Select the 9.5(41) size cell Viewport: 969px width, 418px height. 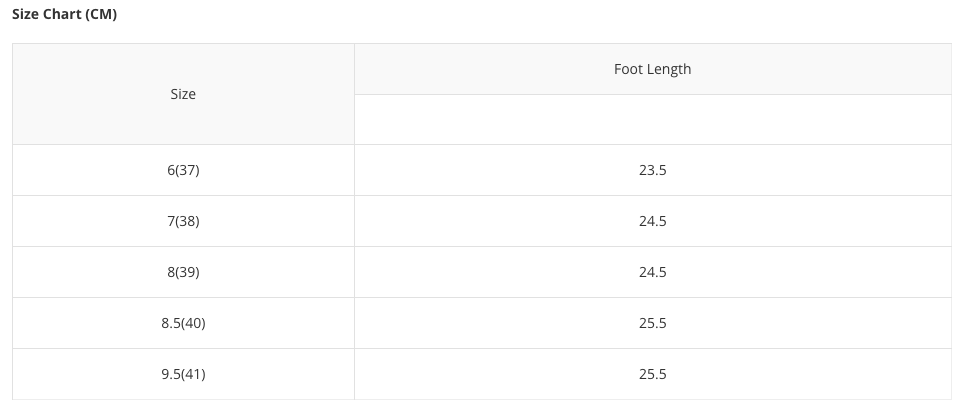click(x=183, y=374)
